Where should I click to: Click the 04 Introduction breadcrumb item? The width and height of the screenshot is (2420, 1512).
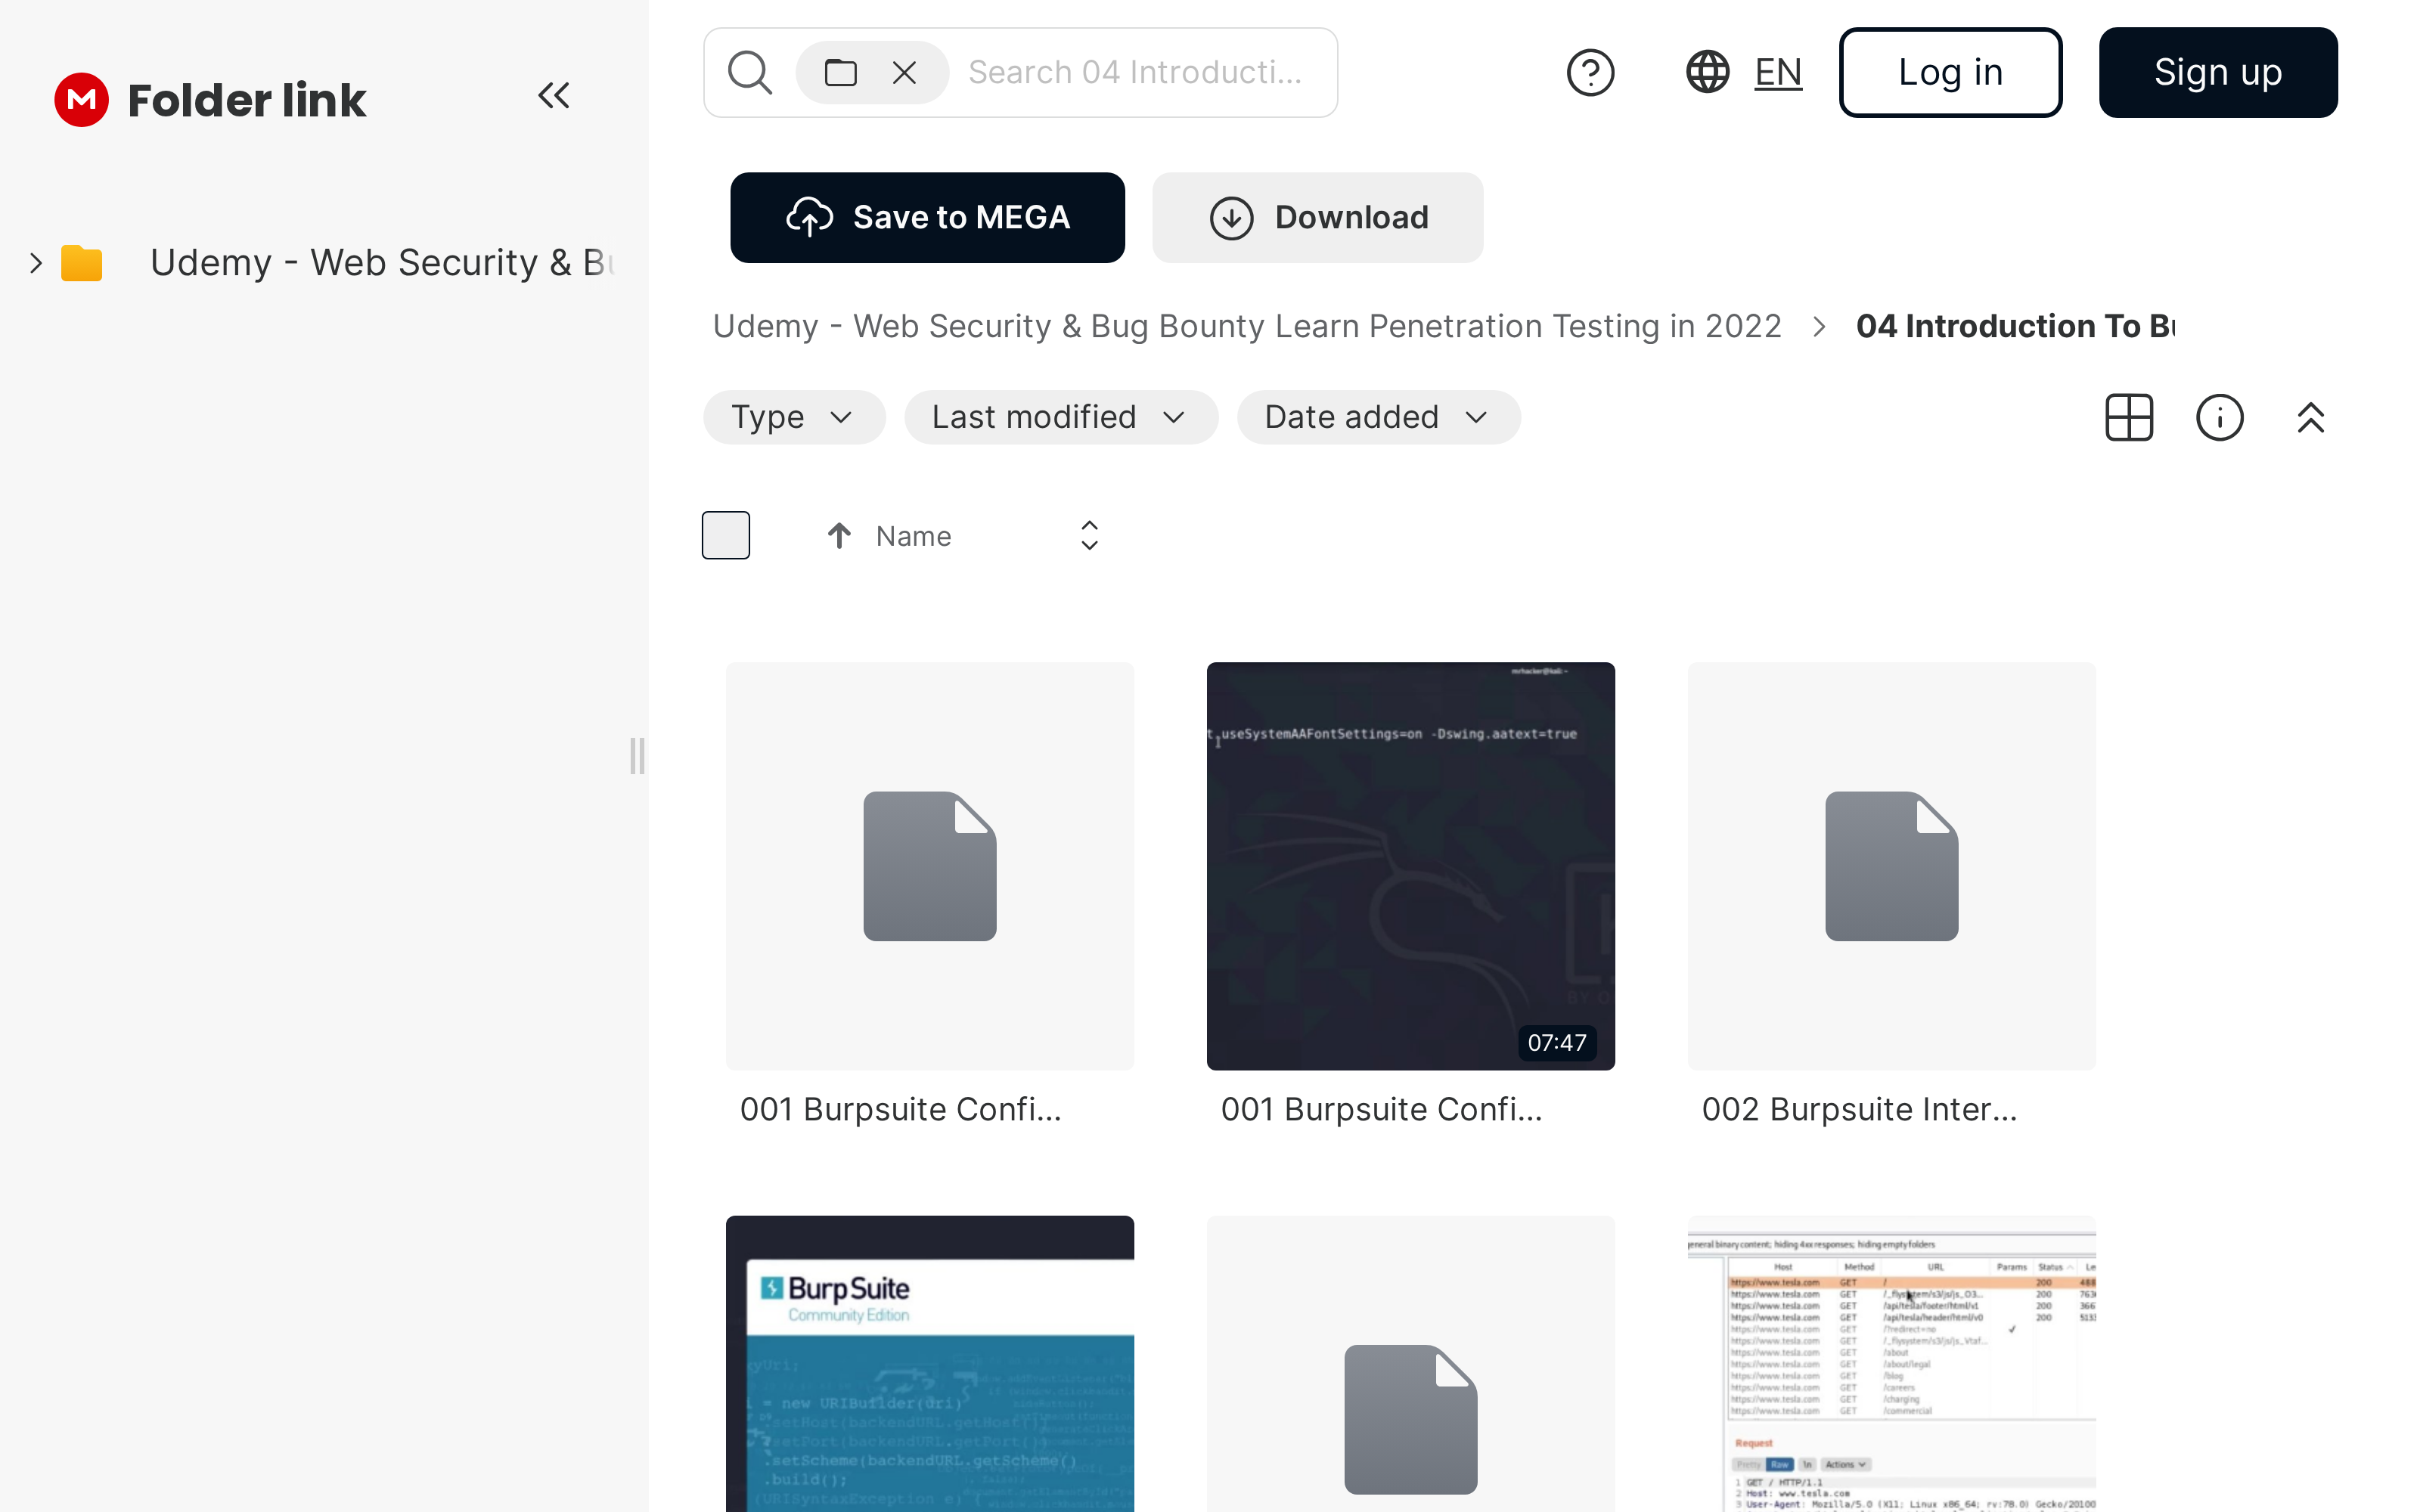(x=2015, y=326)
